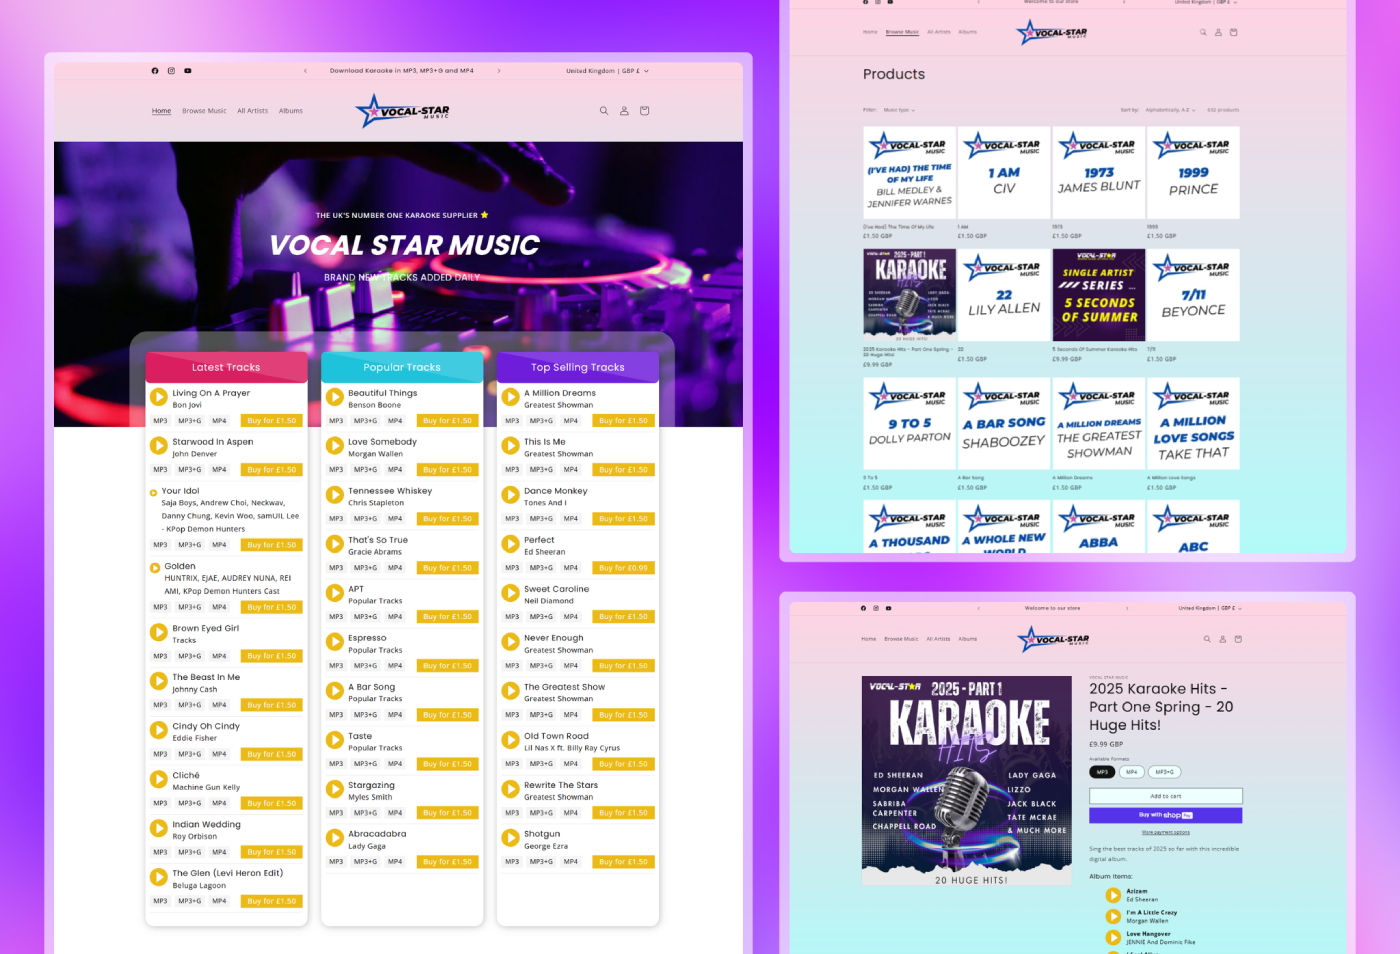
Task: Open account icon on the karaoke album page
Action: (x=1222, y=639)
